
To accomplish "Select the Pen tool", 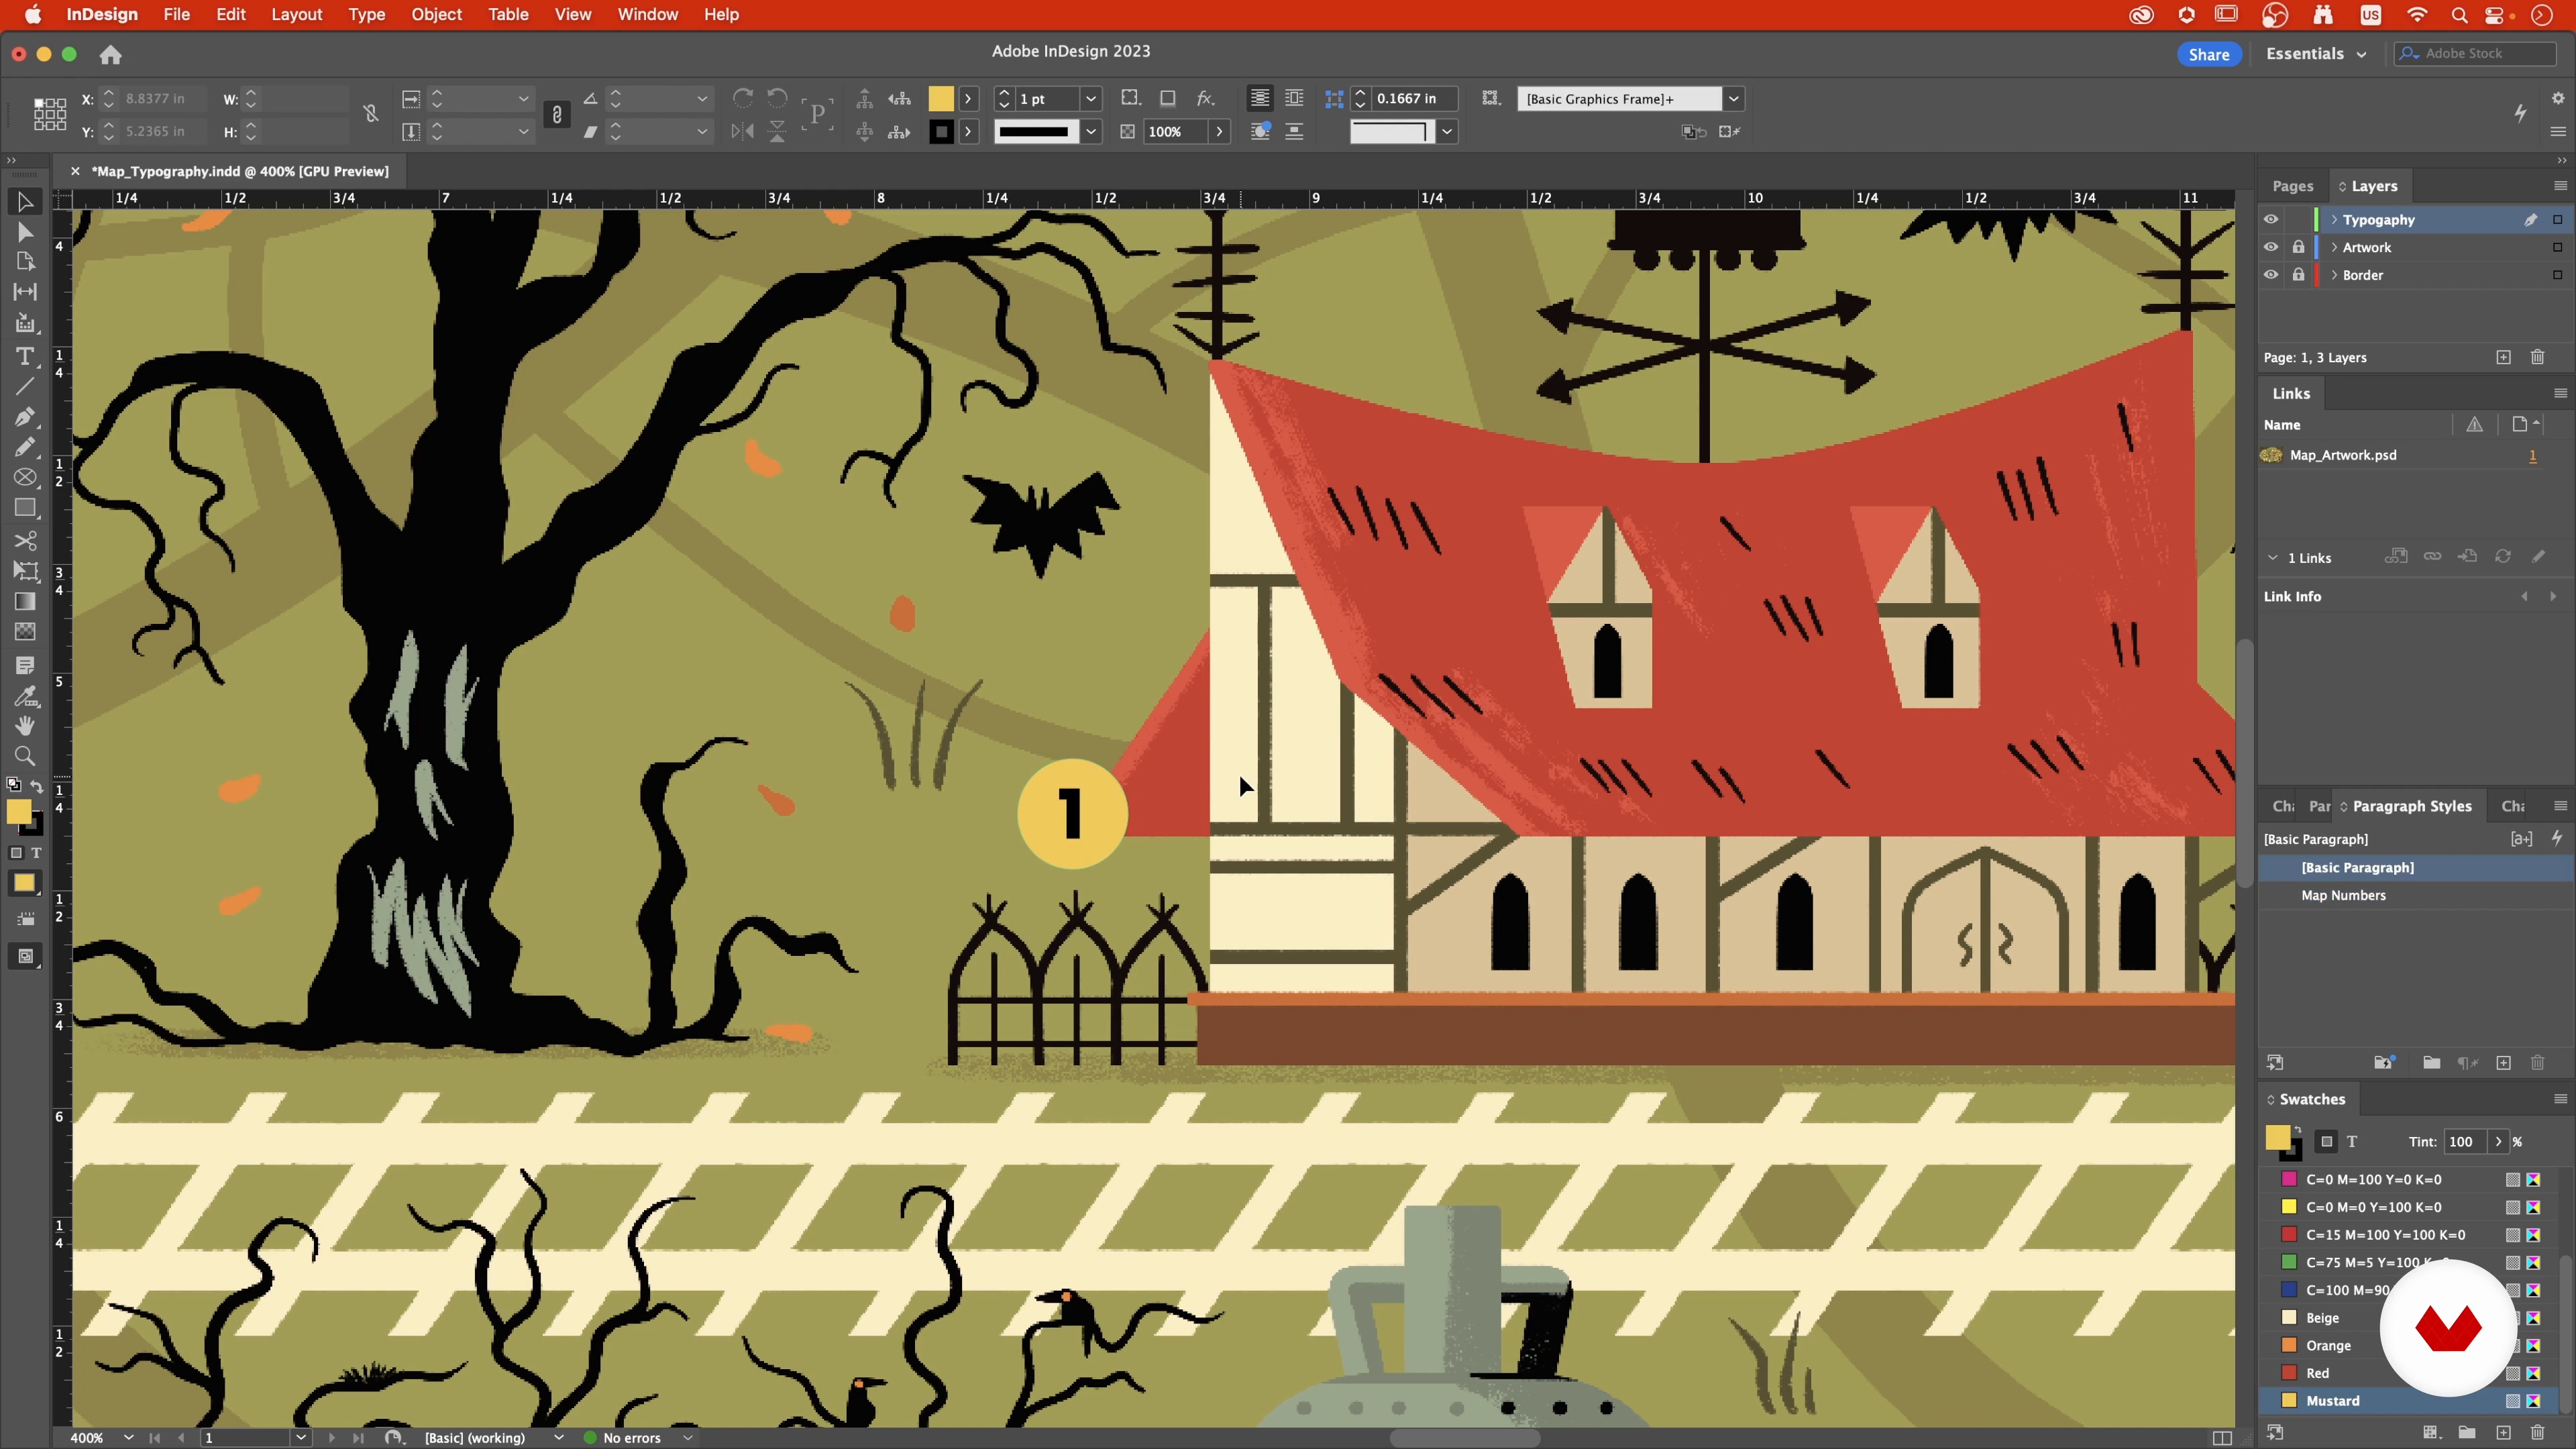I will pyautogui.click(x=25, y=416).
